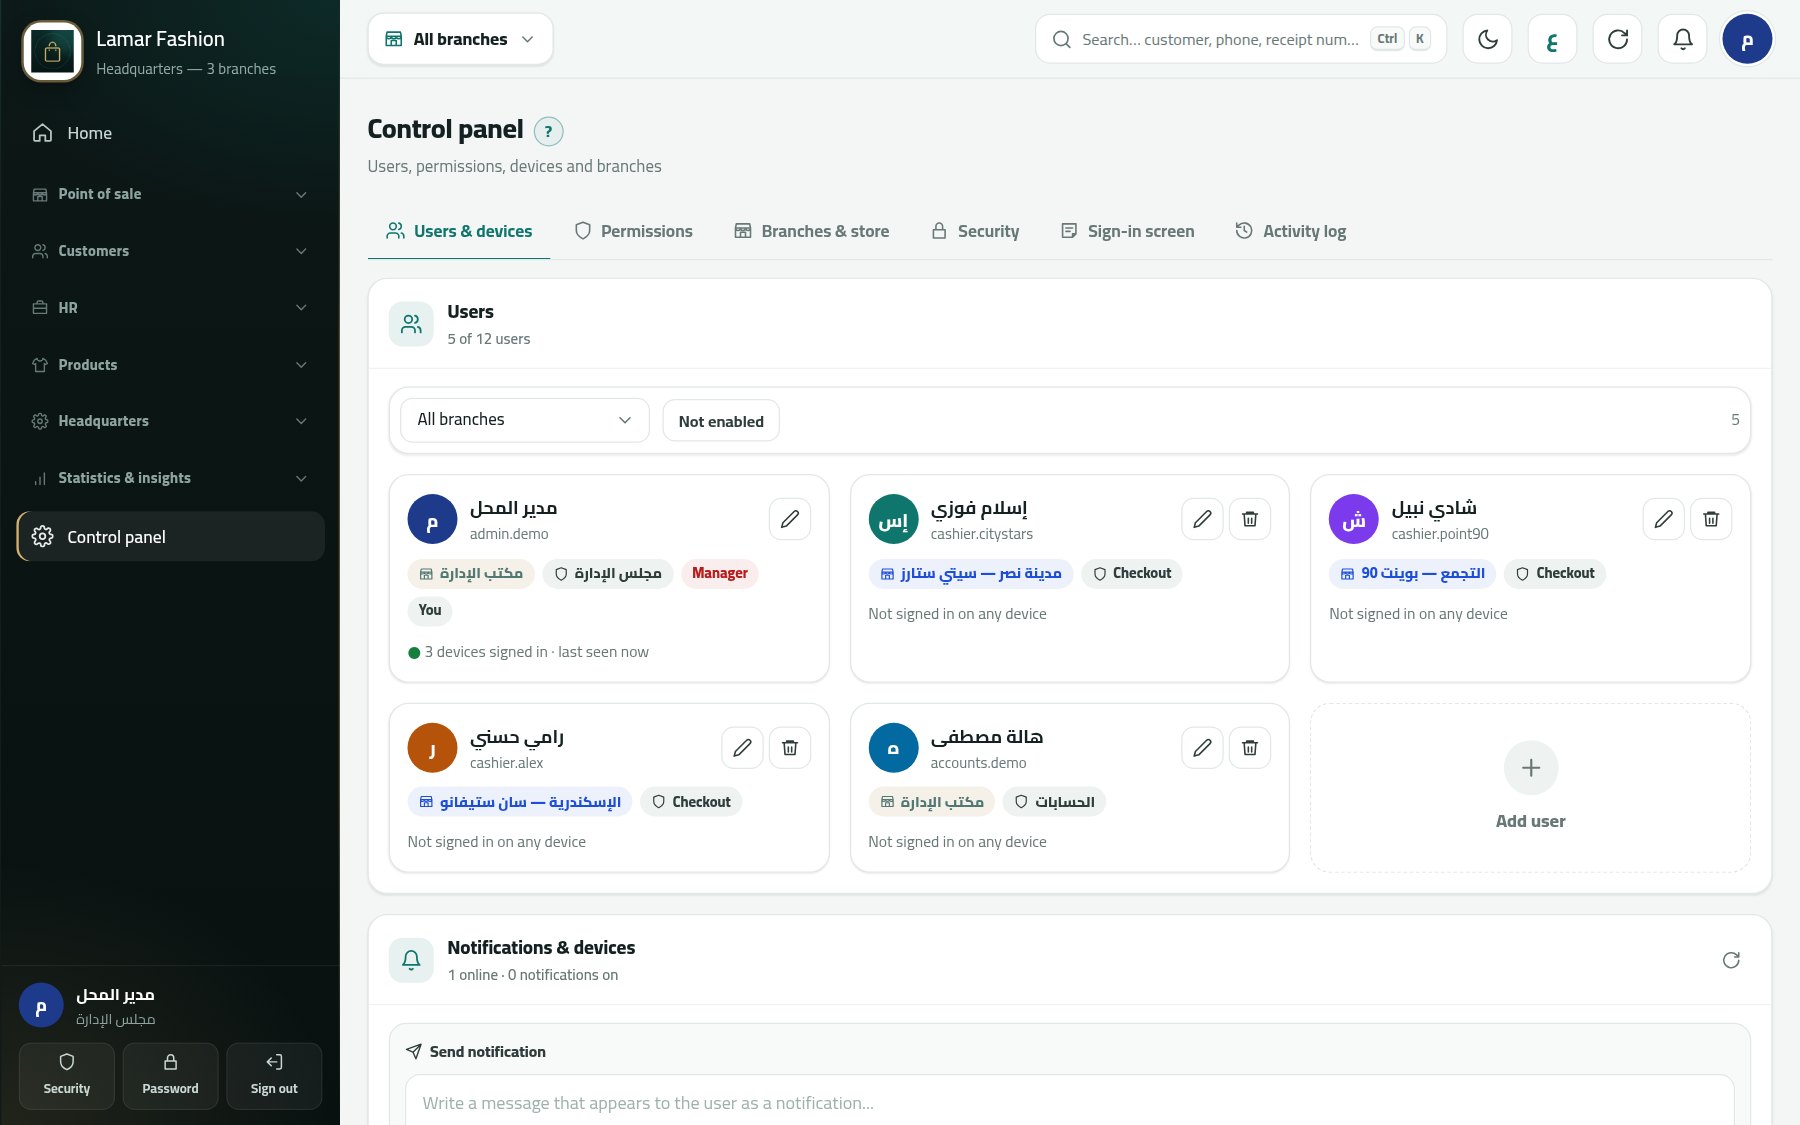Image resolution: width=1800 pixels, height=1125 pixels.
Task: Click the notification message text box
Action: [x=1069, y=1101]
